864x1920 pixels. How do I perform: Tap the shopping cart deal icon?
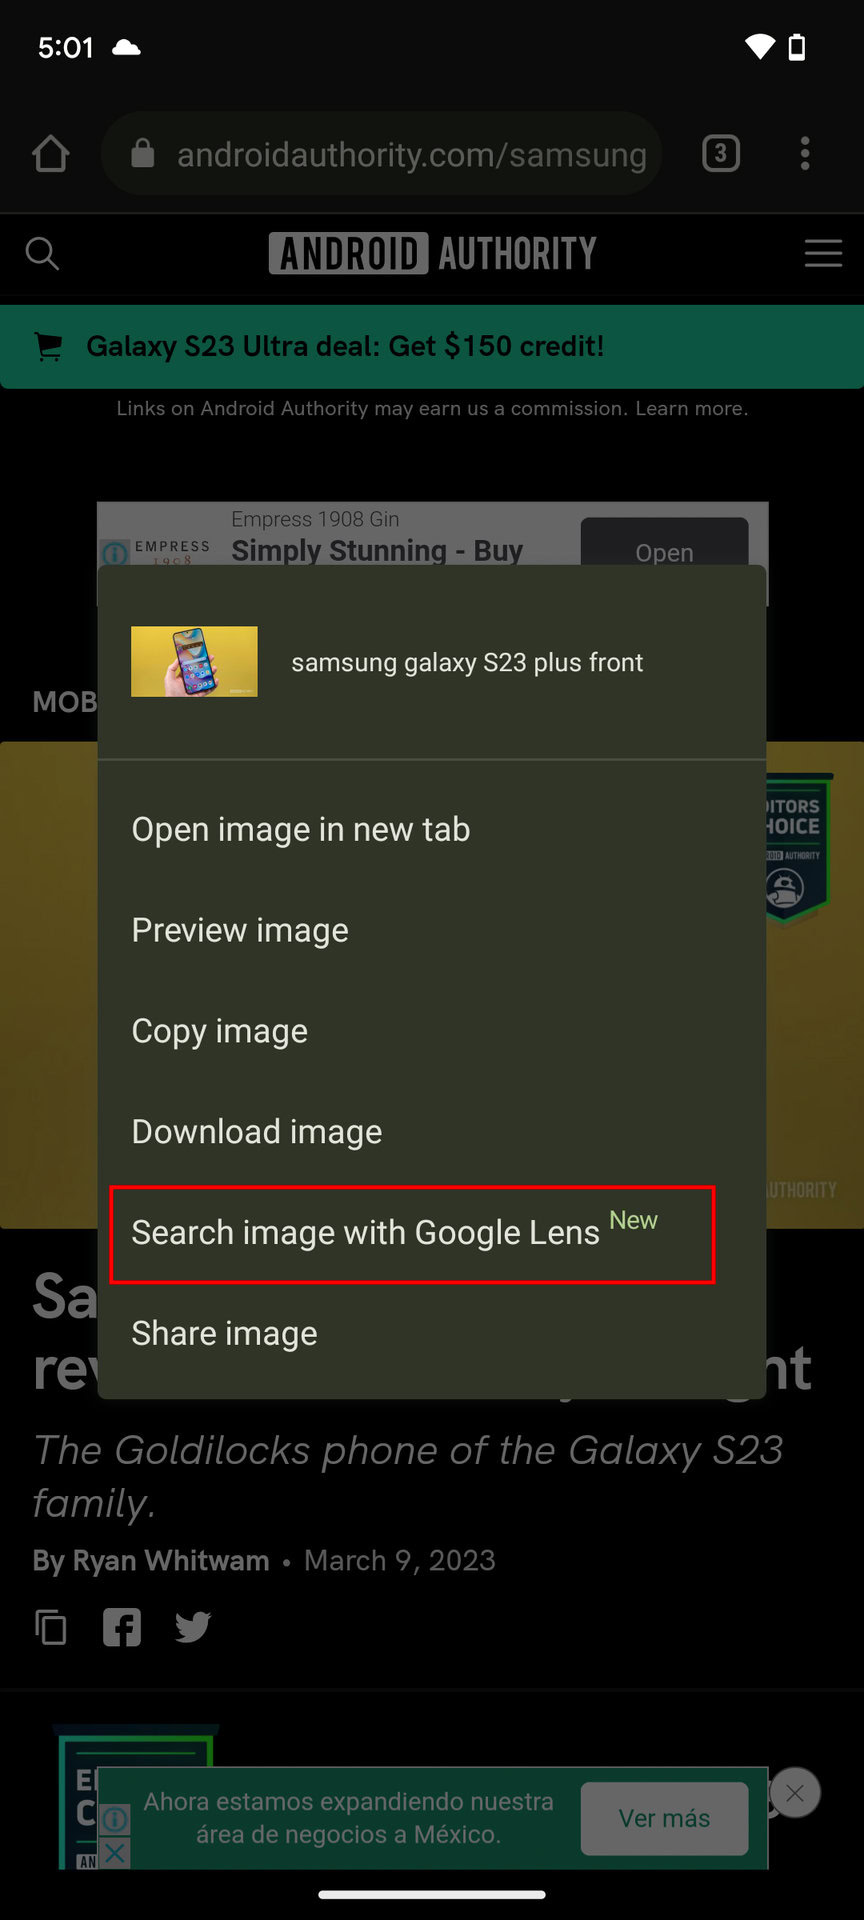pos(48,346)
